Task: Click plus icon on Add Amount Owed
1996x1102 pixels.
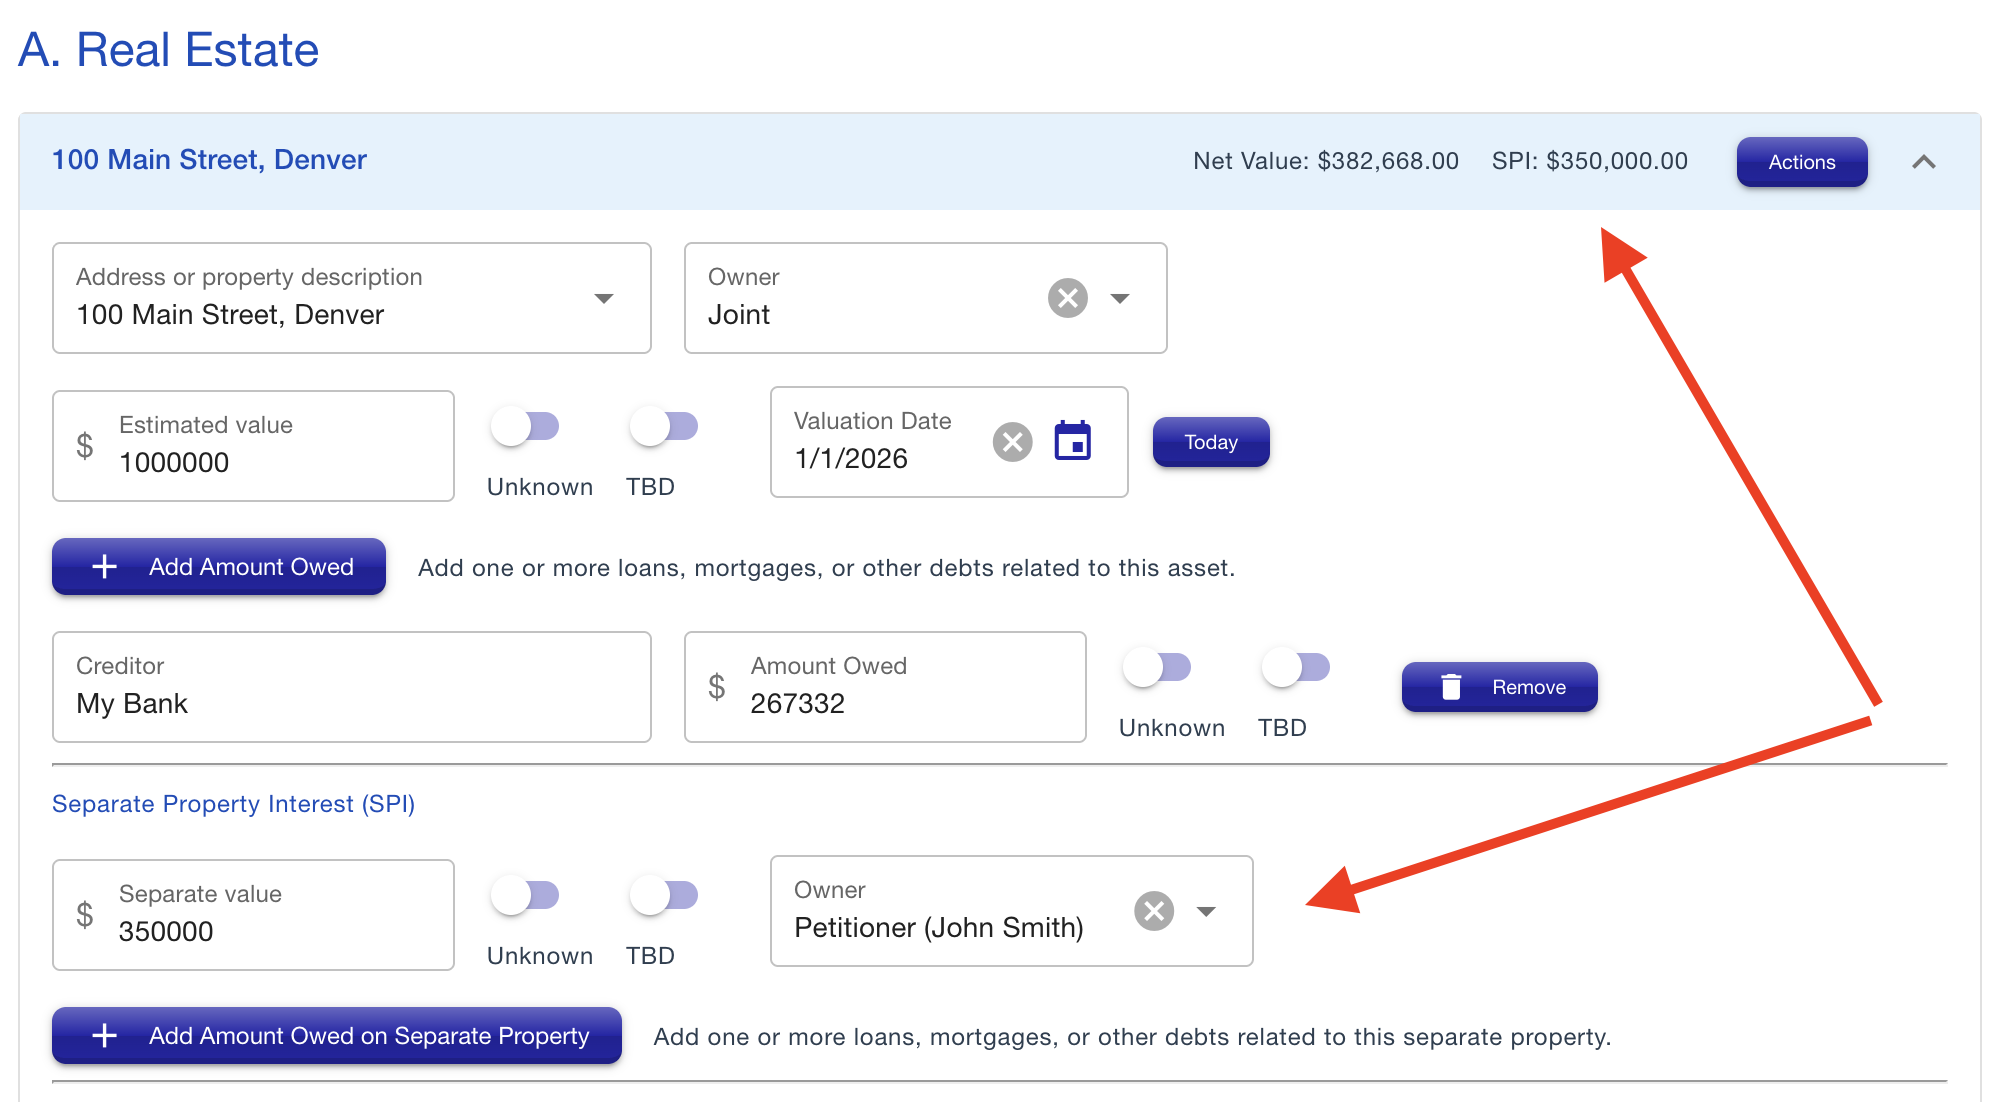Action: click(x=105, y=567)
